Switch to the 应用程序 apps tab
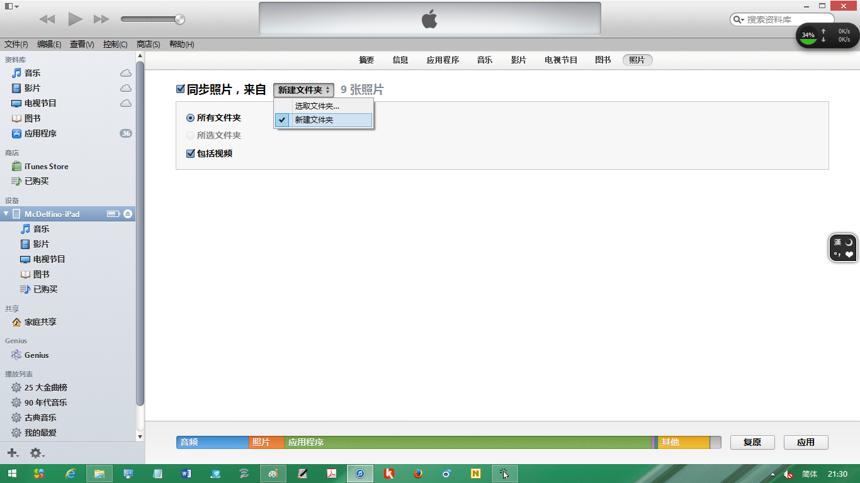860x483 pixels. 442,60
